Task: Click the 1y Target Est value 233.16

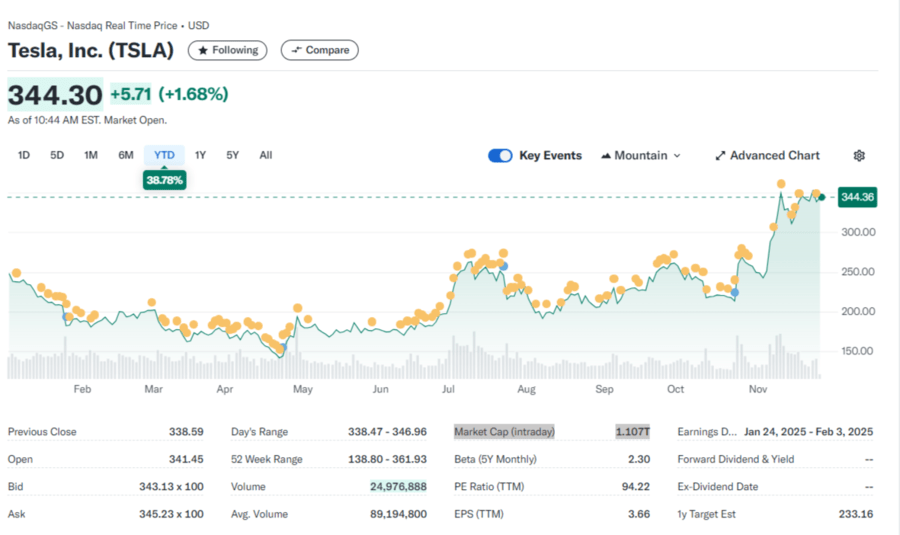Action: click(856, 514)
